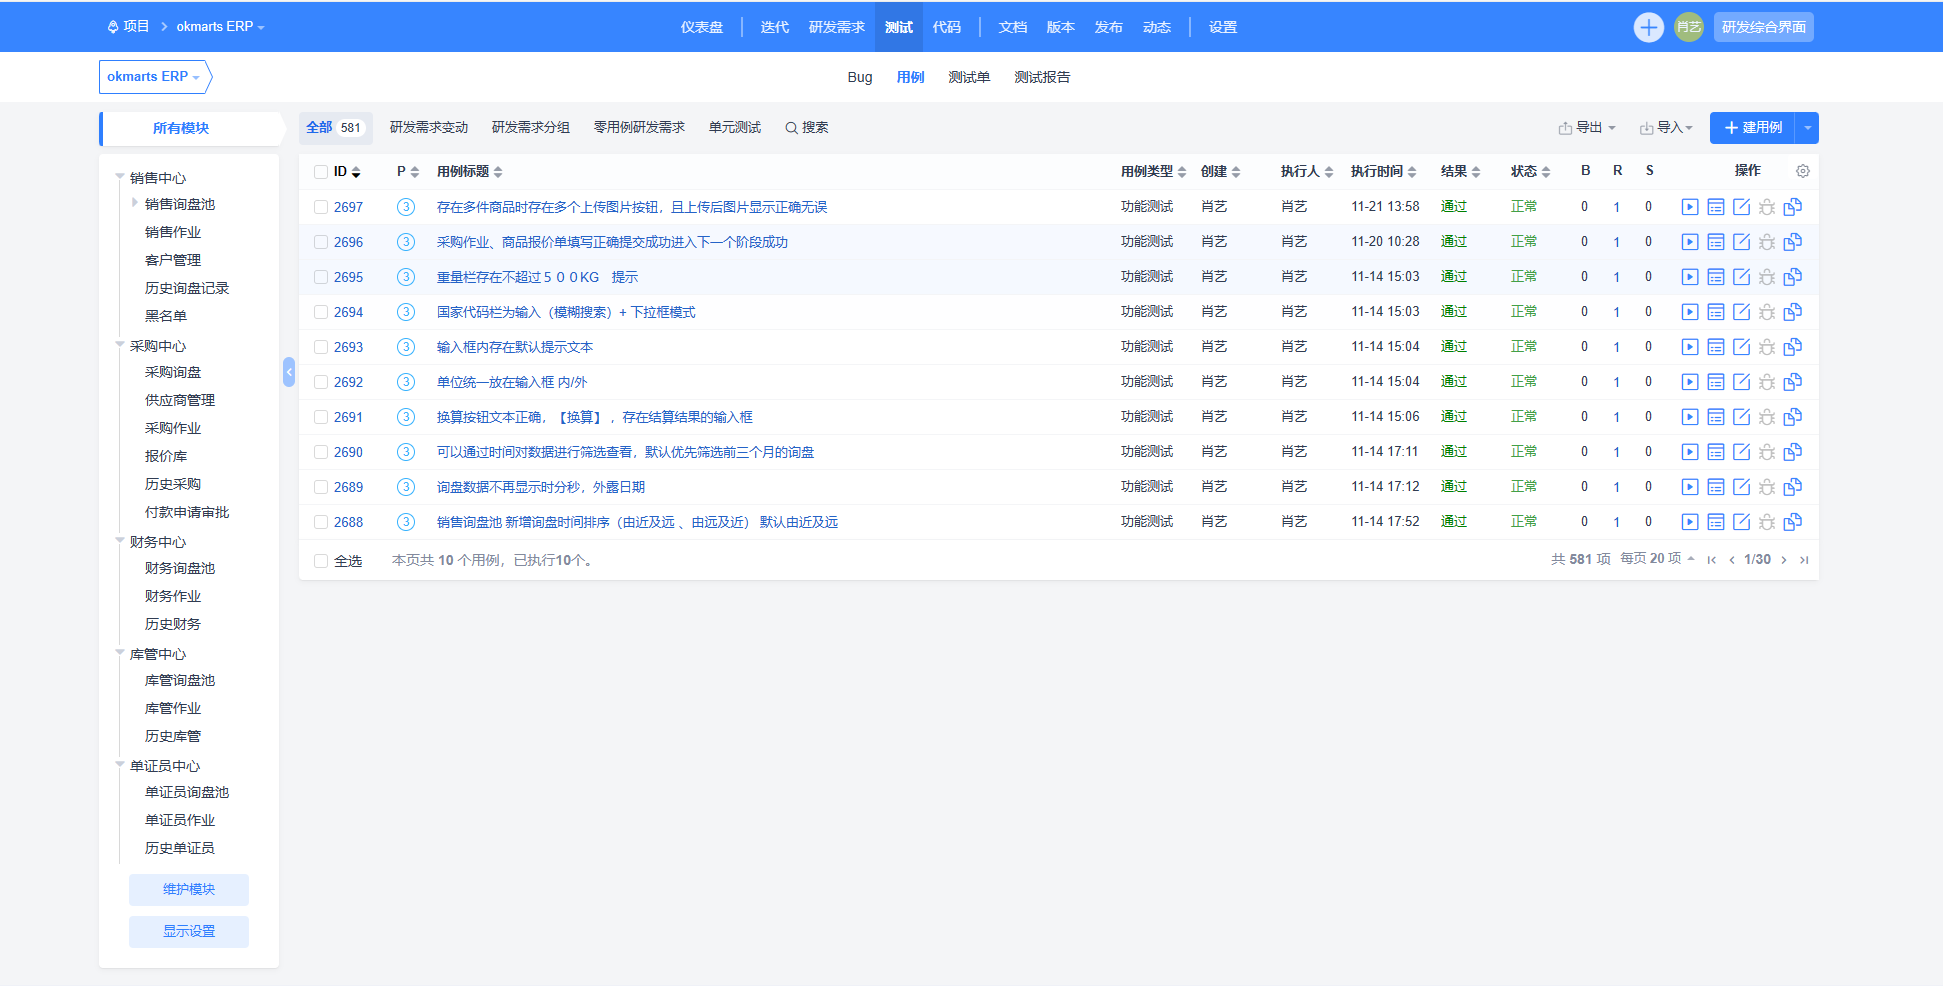This screenshot has width=1943, height=990.
Task: Click priority 3 badge of case 2697
Action: point(406,207)
